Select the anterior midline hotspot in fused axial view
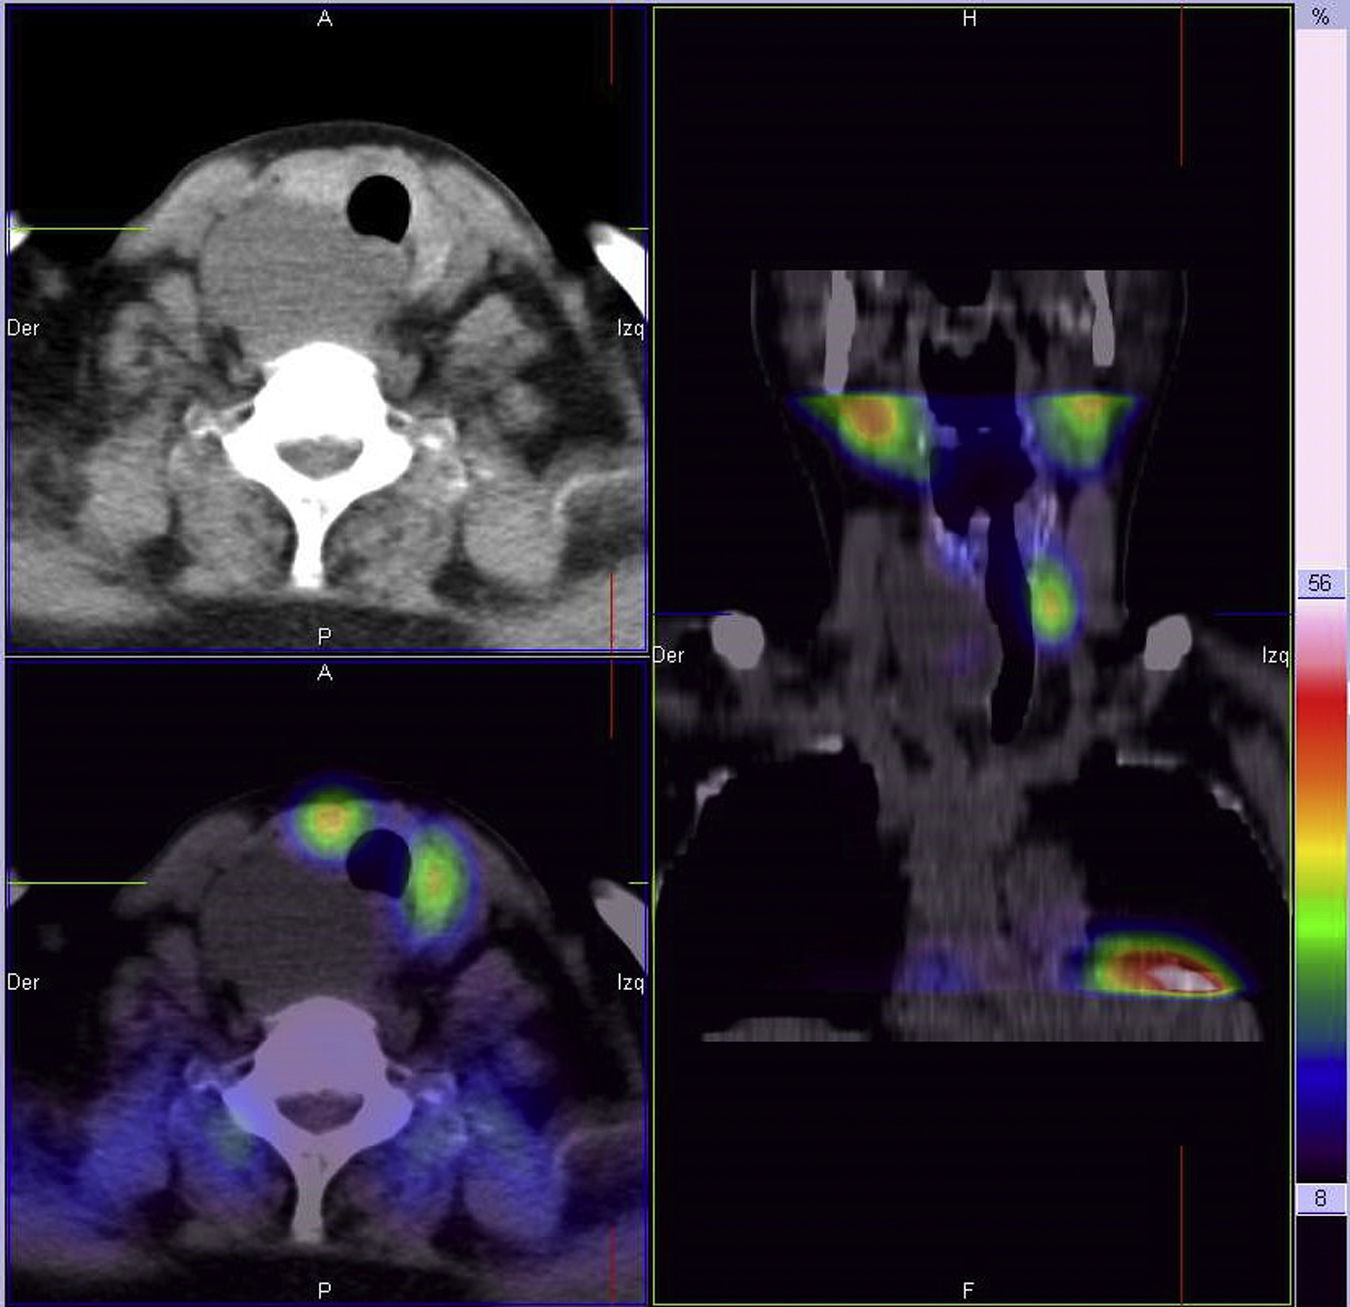The width and height of the screenshot is (1350, 1307). pyautogui.click(x=329, y=820)
